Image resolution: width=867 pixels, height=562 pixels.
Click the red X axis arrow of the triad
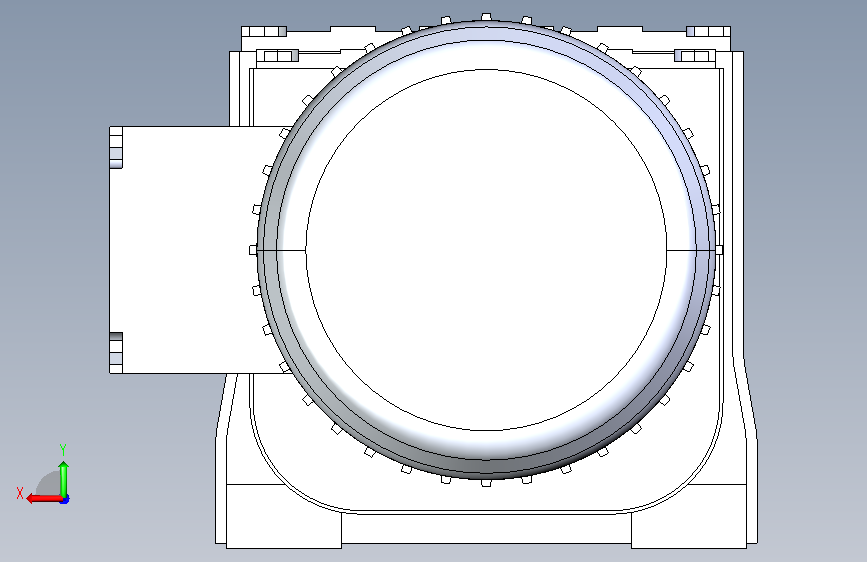(44, 499)
